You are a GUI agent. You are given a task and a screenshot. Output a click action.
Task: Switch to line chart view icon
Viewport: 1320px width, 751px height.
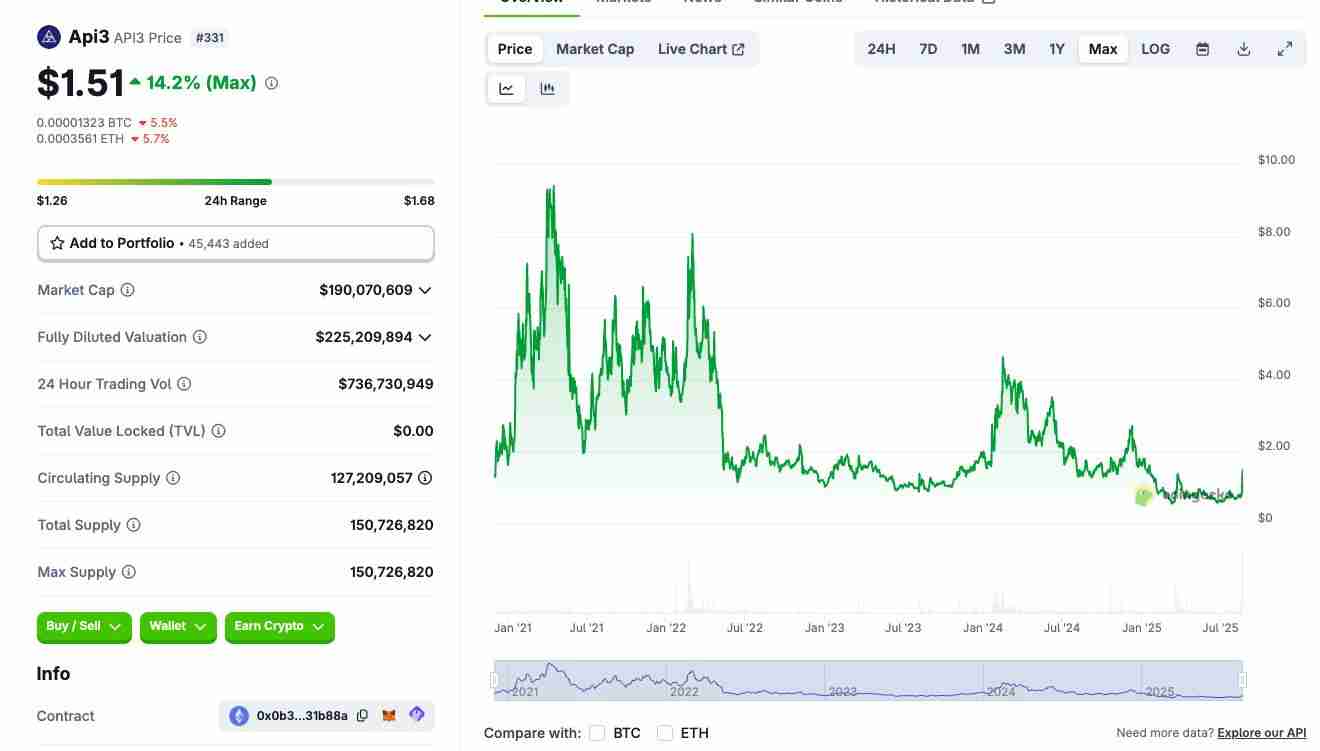(507, 89)
